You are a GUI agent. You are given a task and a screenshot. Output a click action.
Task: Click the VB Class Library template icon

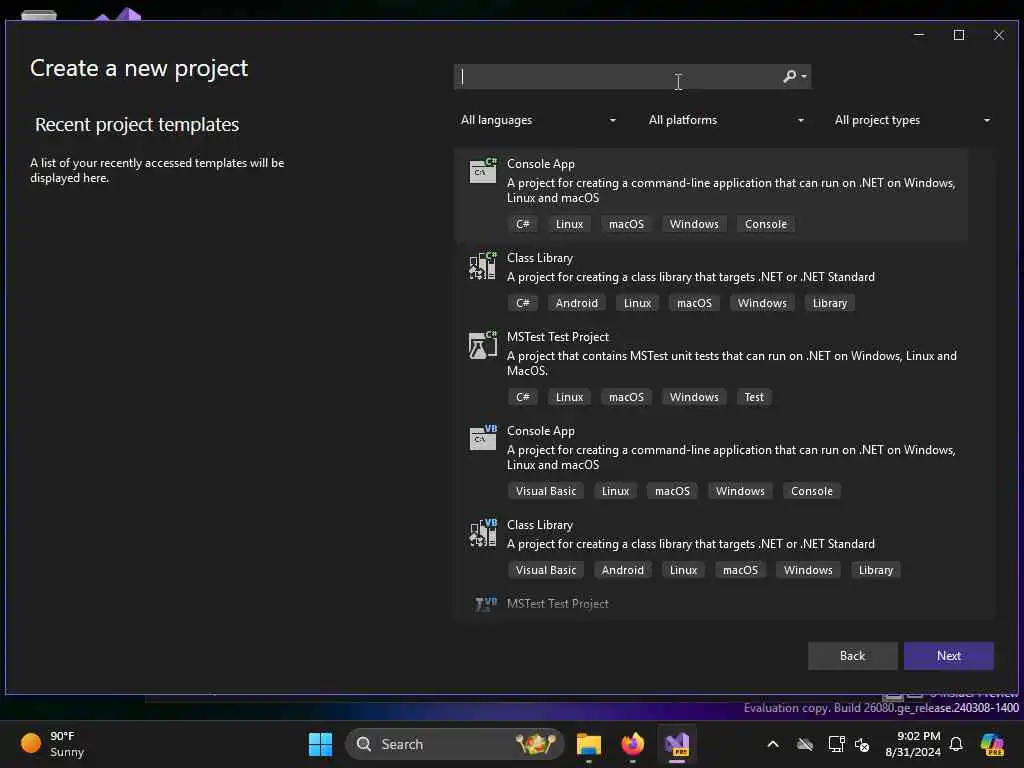pyautogui.click(x=483, y=532)
